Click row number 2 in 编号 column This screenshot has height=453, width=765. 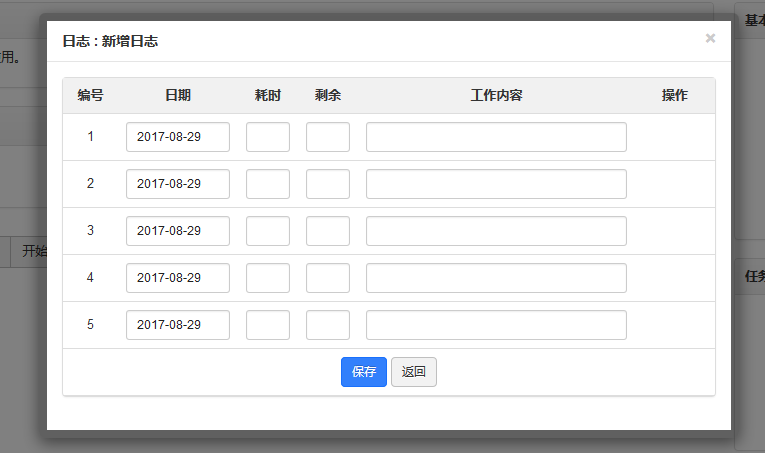[x=90, y=183]
